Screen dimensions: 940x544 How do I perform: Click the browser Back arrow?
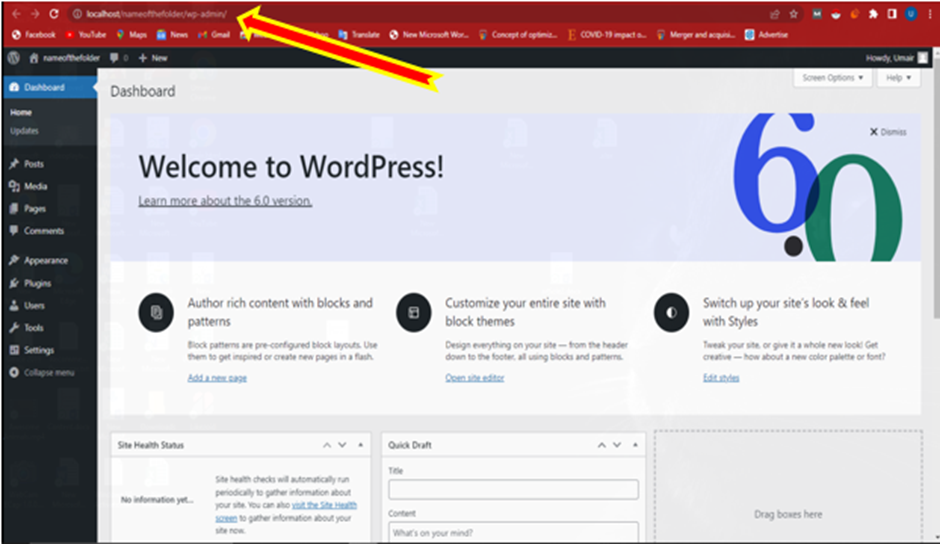[16, 14]
